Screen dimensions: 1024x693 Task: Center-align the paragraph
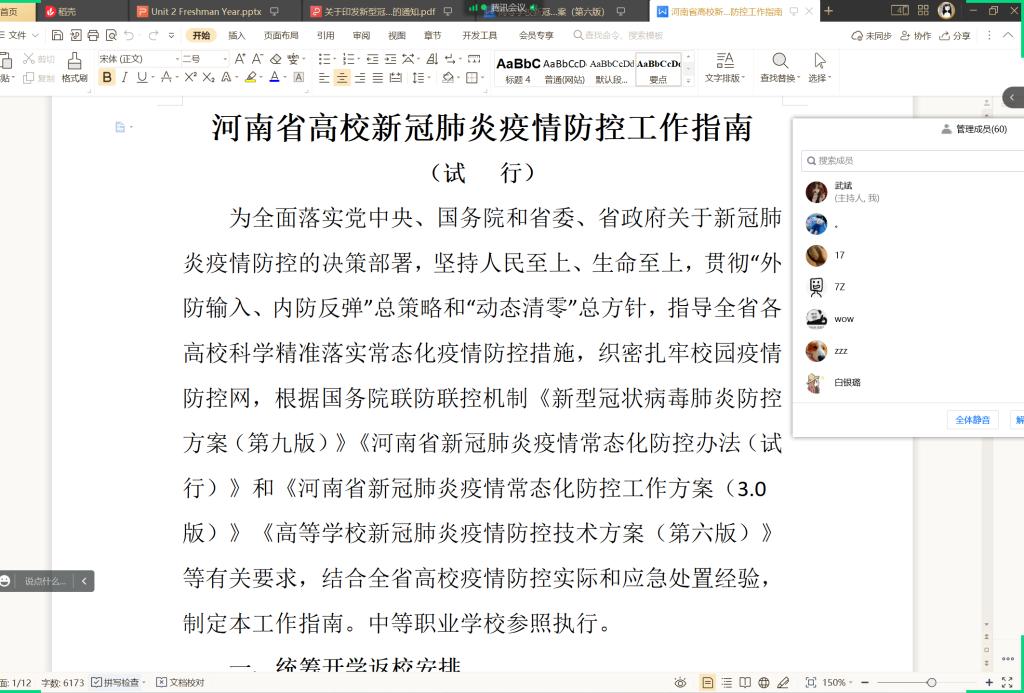[x=342, y=78]
